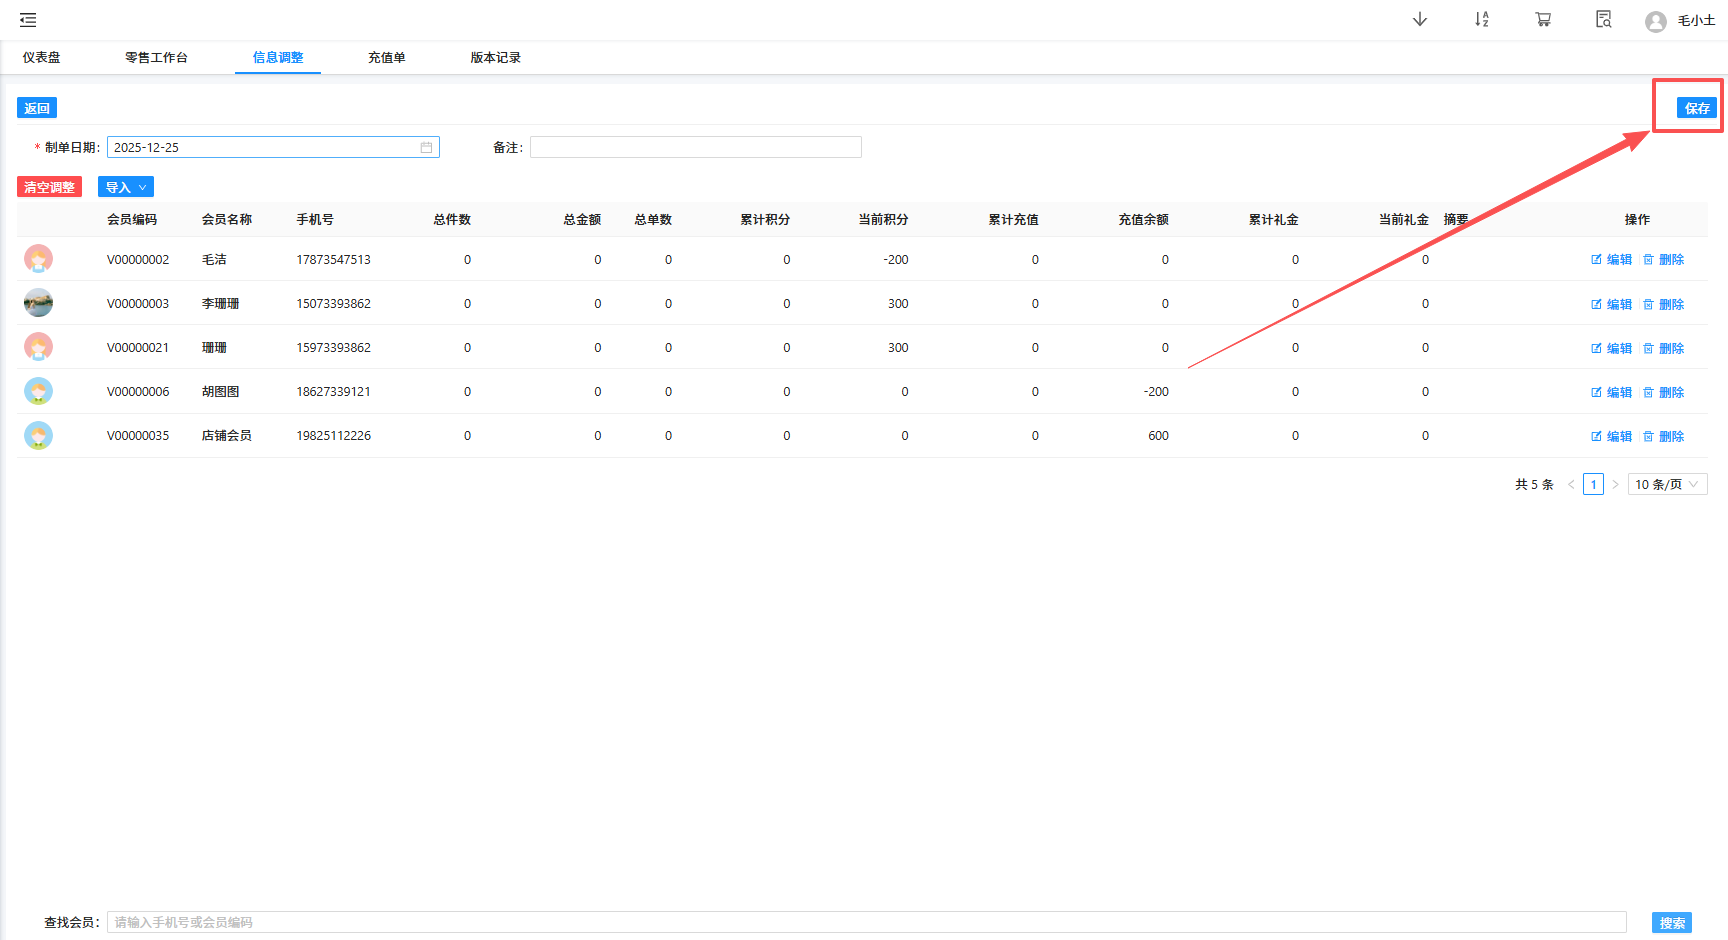1728x940 pixels.
Task: Collapse the sidebar menu hamburger icon
Action: point(28,20)
